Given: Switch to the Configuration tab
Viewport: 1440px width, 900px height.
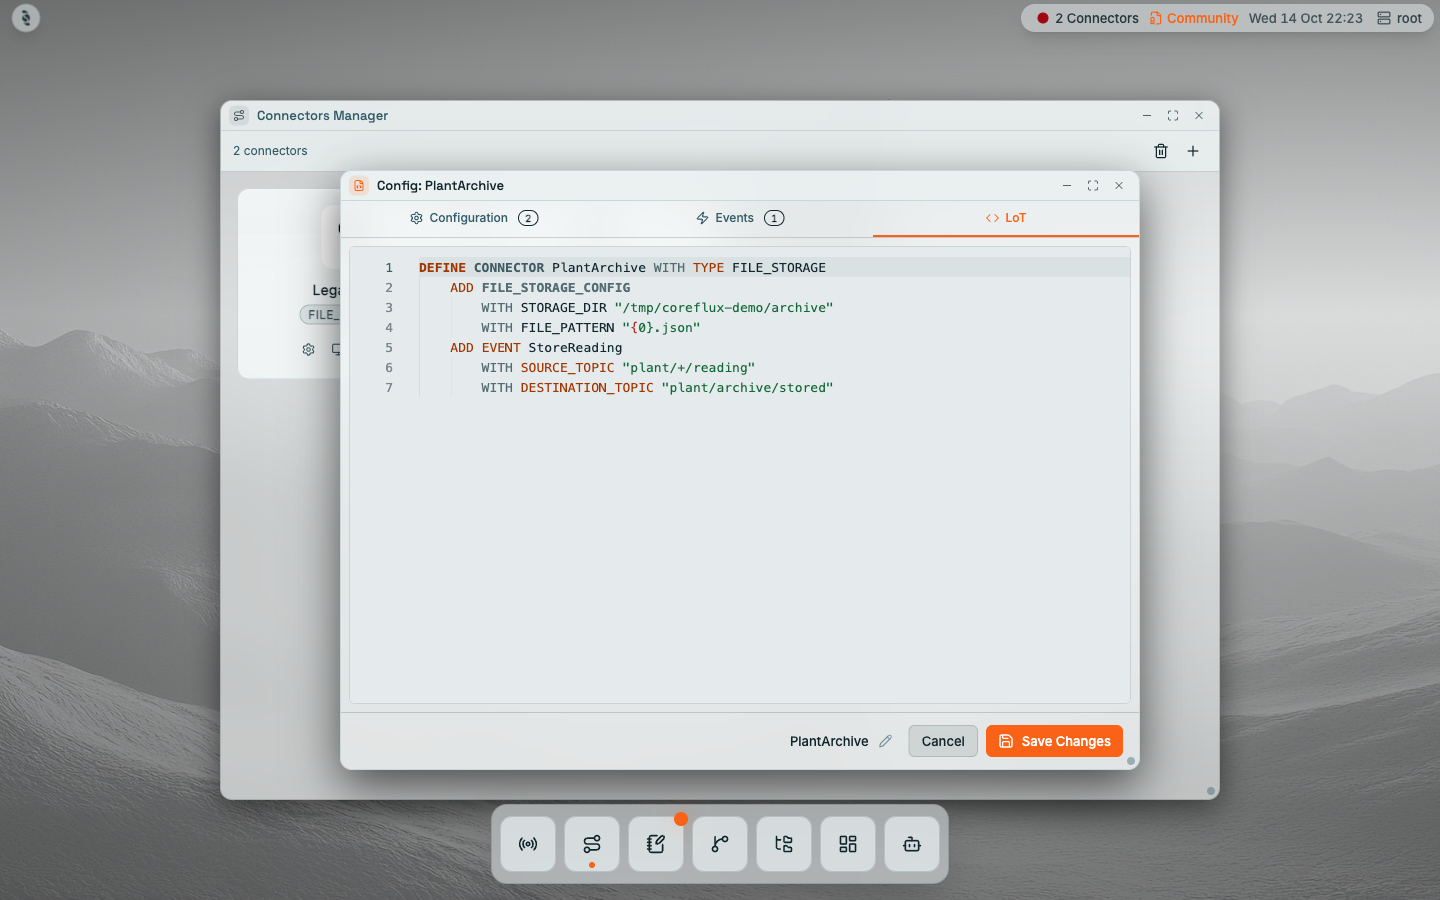Looking at the screenshot, I should click(474, 218).
